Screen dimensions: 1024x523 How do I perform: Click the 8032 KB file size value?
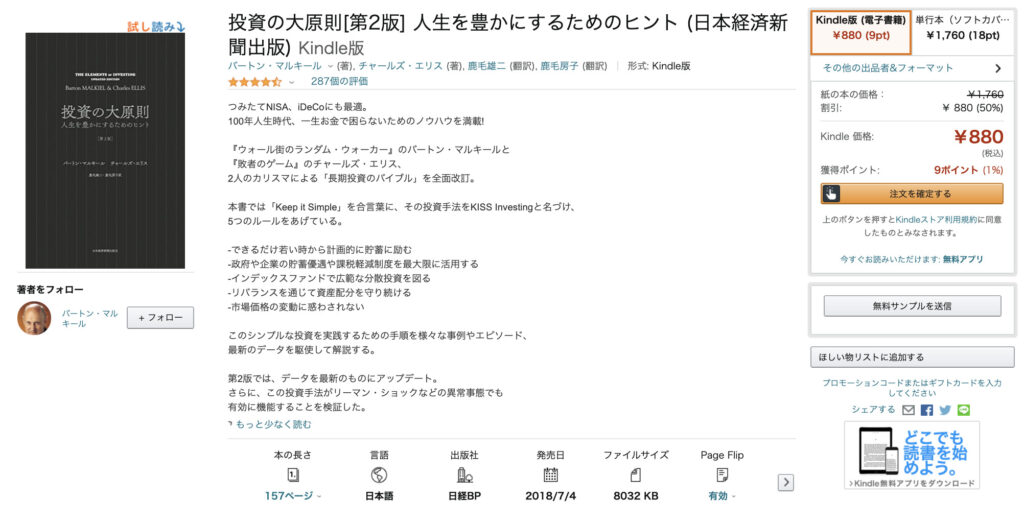click(635, 496)
